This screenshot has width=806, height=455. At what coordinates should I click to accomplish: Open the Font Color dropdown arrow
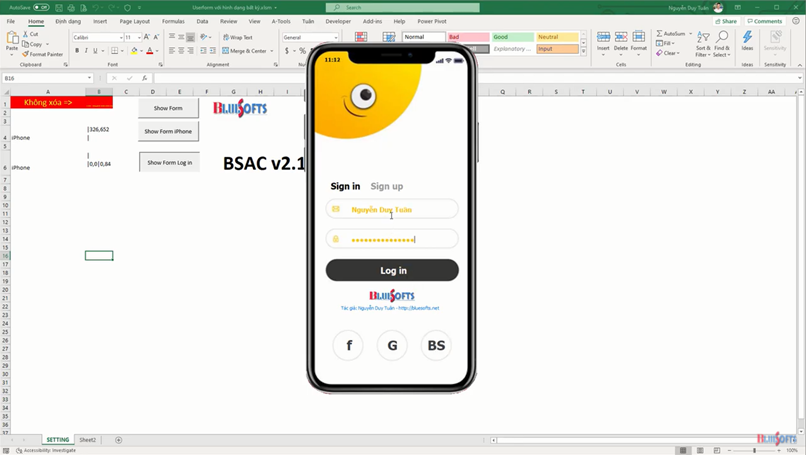tap(157, 51)
